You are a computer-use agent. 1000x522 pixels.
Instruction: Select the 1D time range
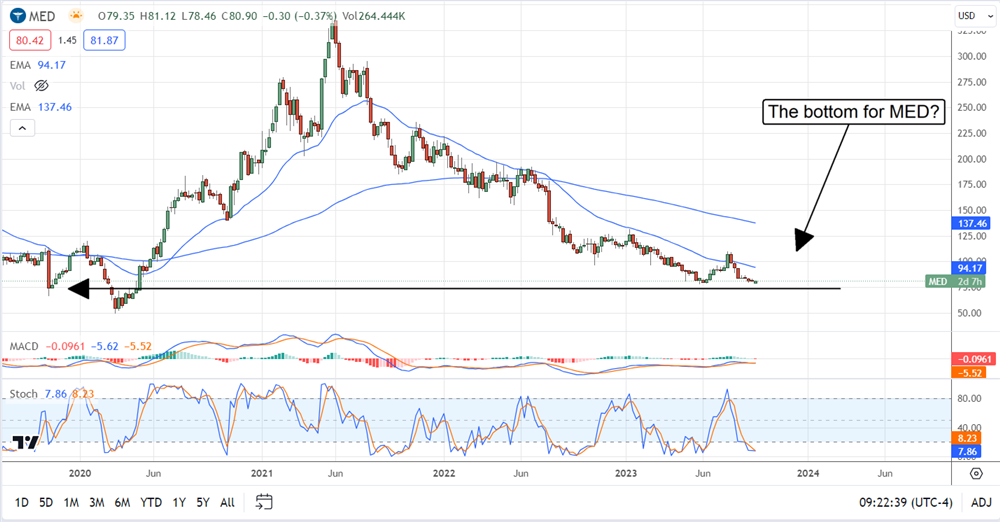(21, 501)
